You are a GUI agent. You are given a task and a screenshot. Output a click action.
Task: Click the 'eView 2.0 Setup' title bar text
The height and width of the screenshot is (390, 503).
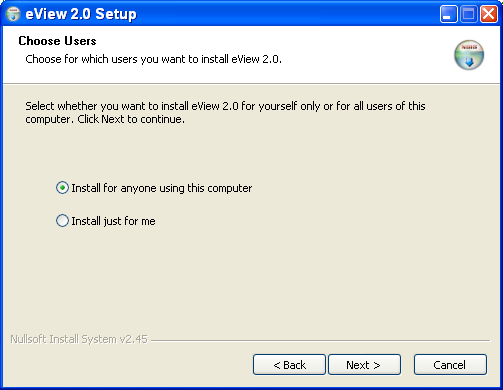(x=81, y=14)
